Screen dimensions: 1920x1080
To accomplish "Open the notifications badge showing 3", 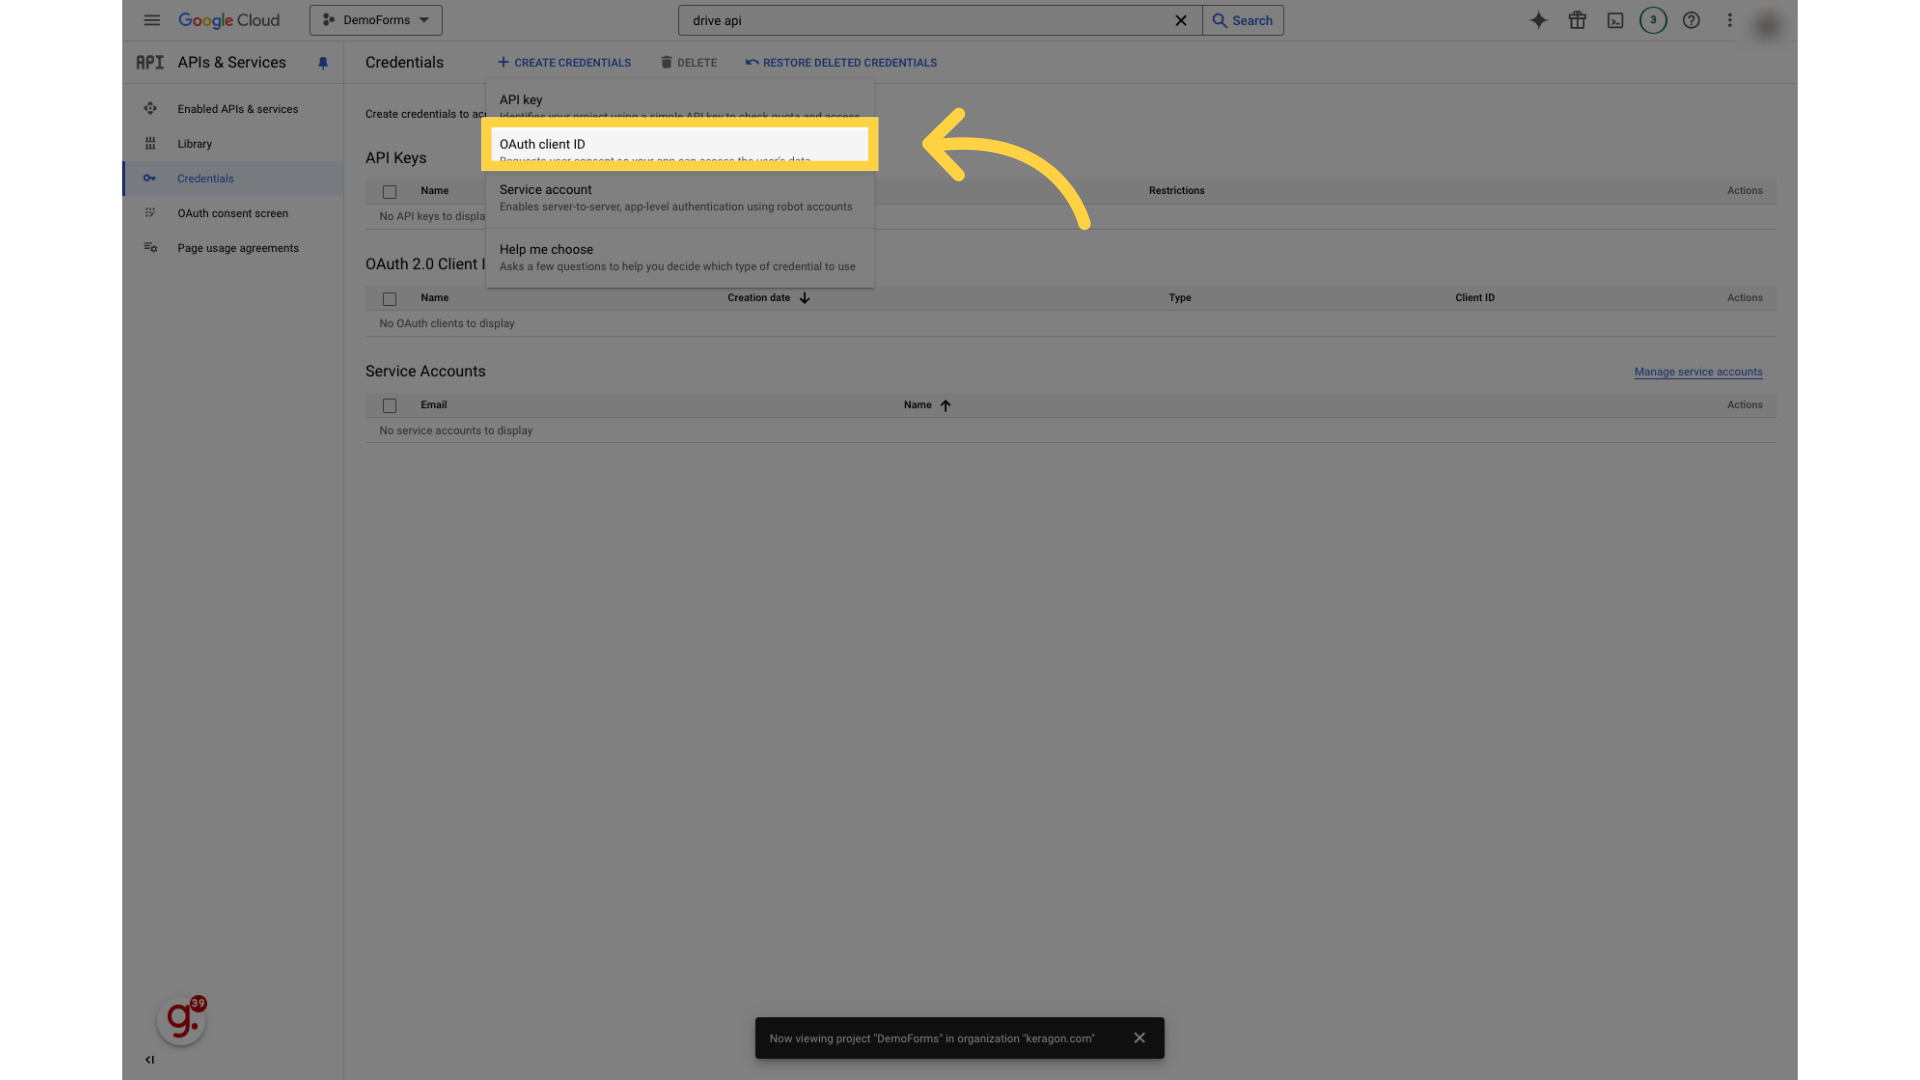I will 1653,20.
